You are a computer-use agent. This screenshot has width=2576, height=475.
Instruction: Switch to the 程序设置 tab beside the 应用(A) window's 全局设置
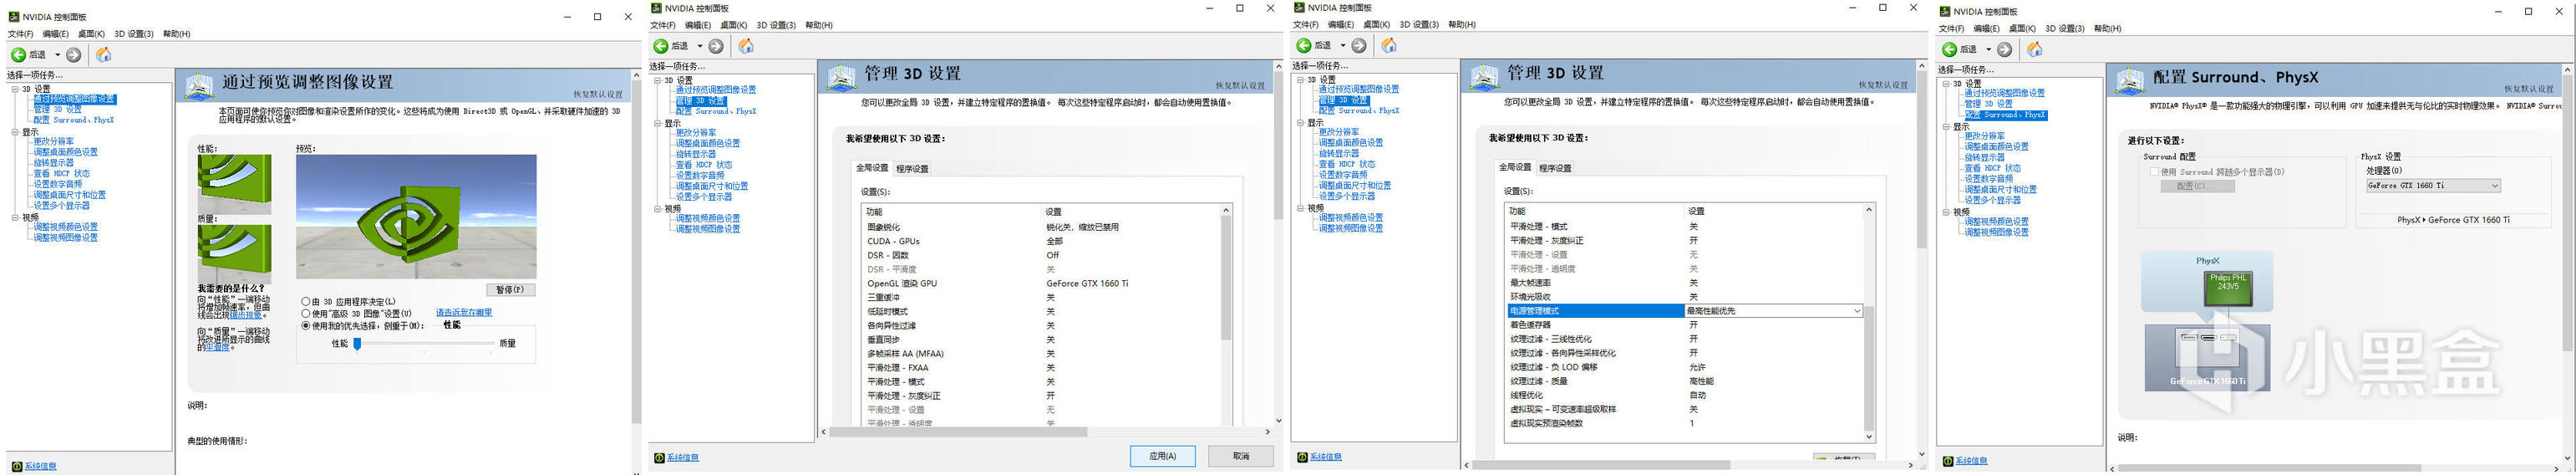(912, 168)
